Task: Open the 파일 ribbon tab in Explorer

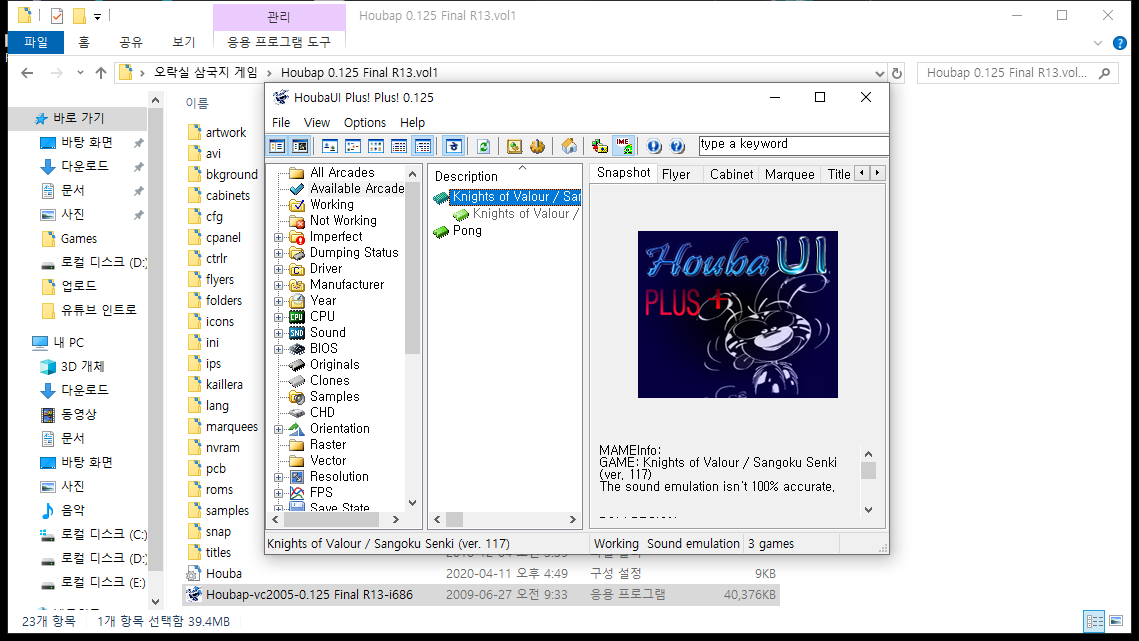Action: (x=36, y=42)
